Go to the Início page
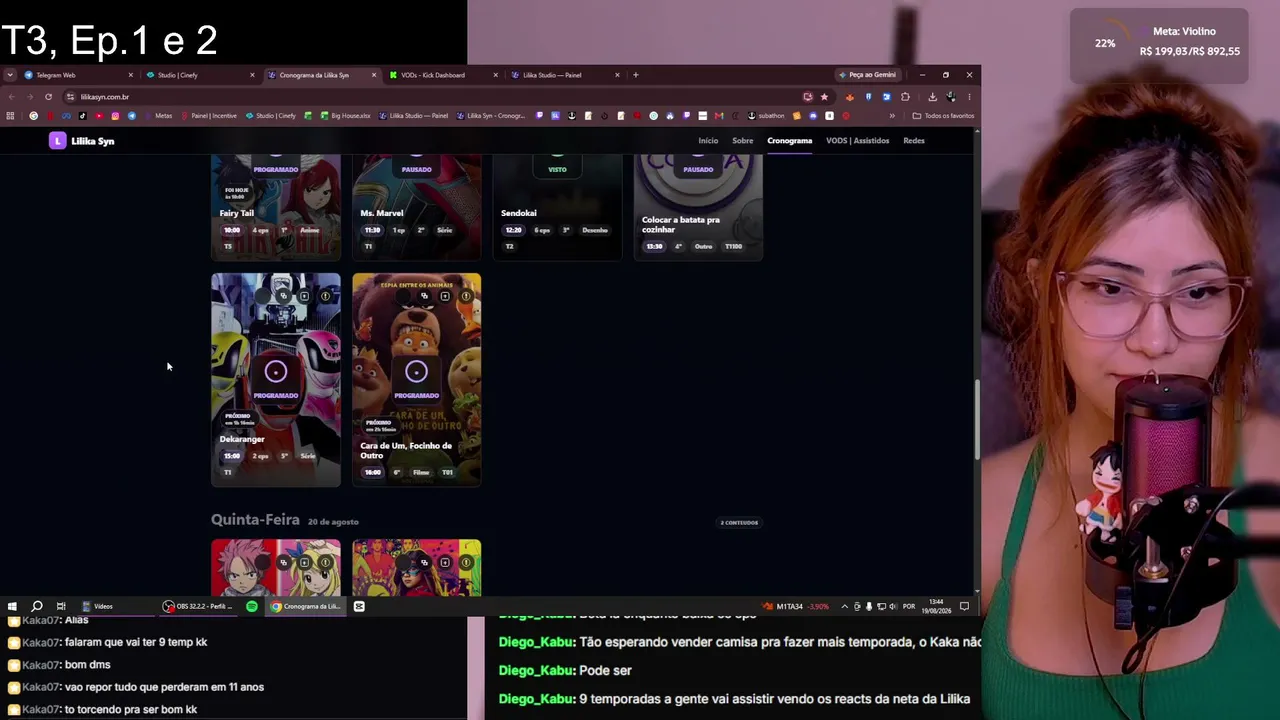 pyautogui.click(x=708, y=141)
